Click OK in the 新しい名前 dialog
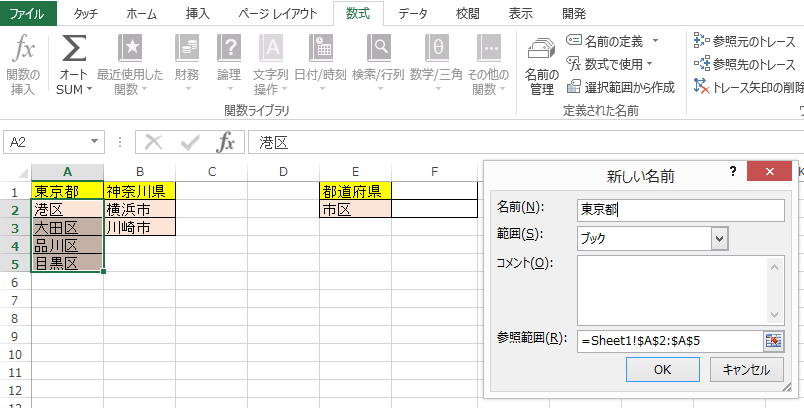The image size is (804, 408). (x=662, y=370)
